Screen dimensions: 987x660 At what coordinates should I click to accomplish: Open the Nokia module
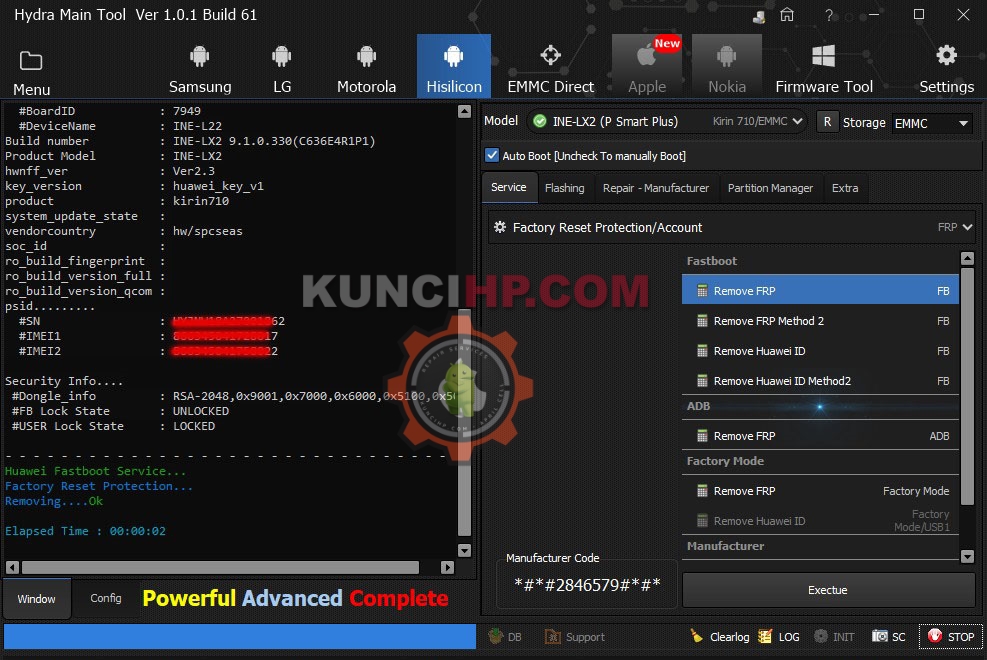[727, 67]
